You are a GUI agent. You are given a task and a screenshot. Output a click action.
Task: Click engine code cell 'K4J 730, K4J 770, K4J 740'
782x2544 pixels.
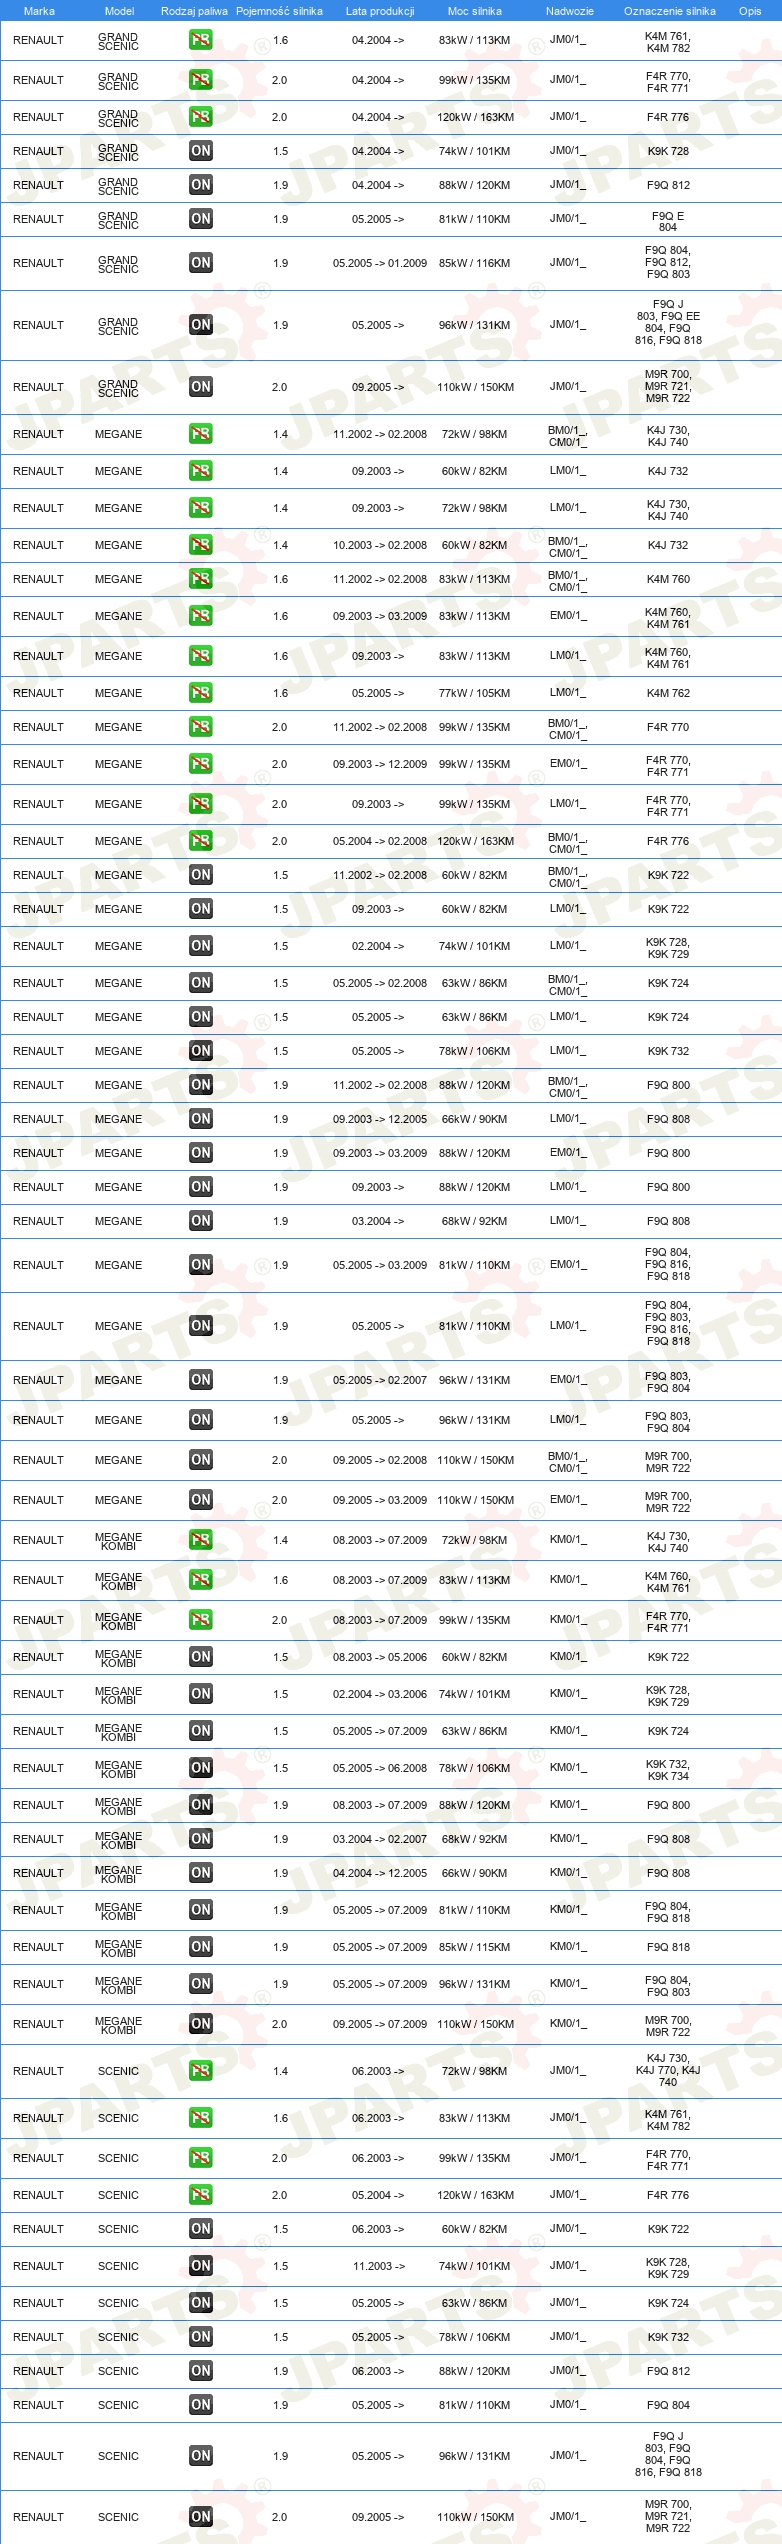tap(668, 2071)
